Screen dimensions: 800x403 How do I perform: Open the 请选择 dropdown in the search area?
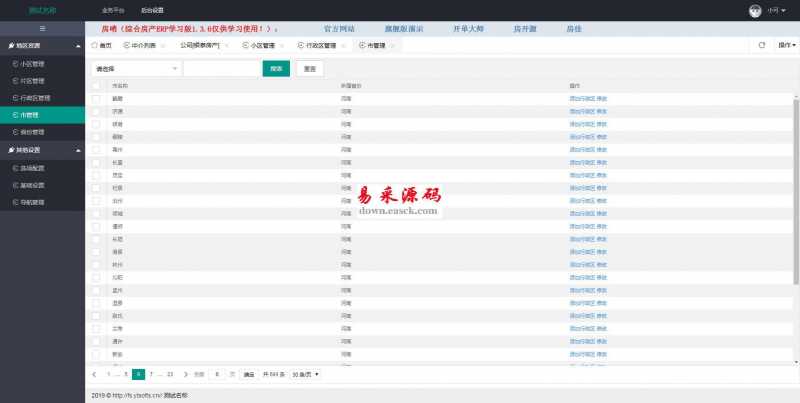[x=136, y=69]
